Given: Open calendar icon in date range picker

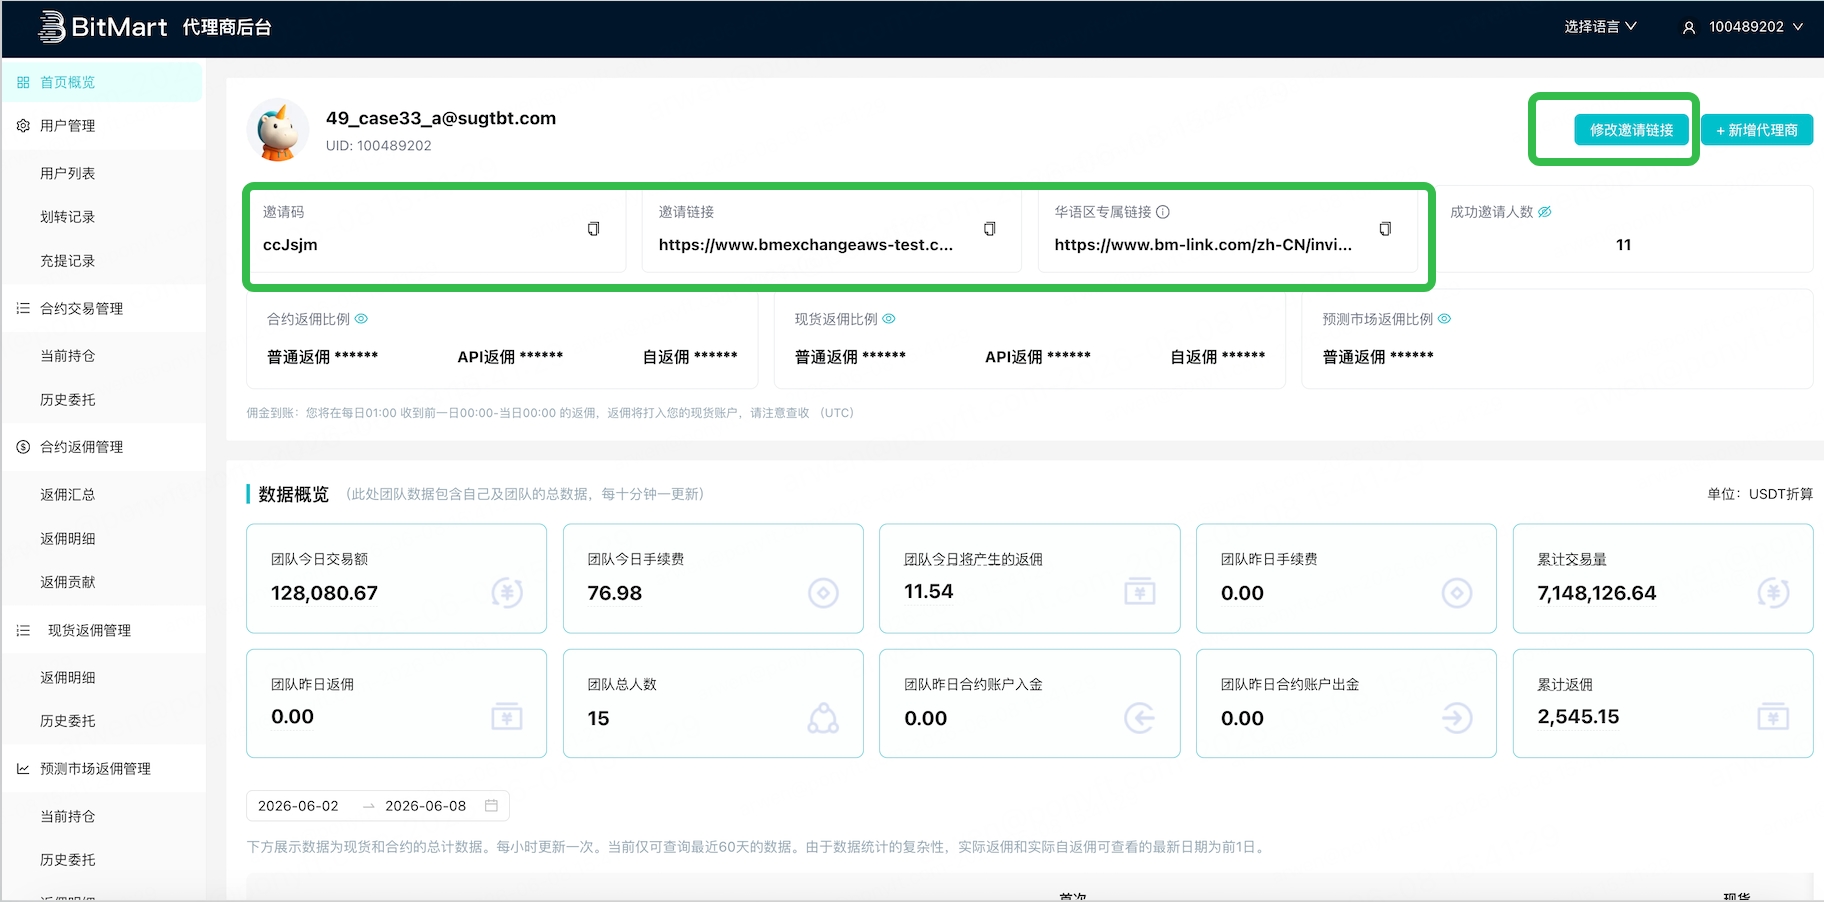Looking at the screenshot, I should pyautogui.click(x=491, y=806).
